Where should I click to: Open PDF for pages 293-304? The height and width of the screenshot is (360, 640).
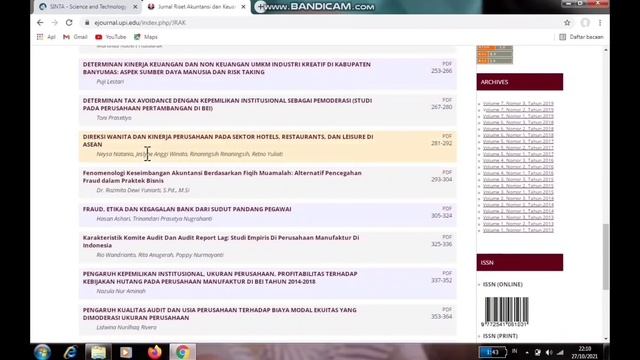coord(447,172)
